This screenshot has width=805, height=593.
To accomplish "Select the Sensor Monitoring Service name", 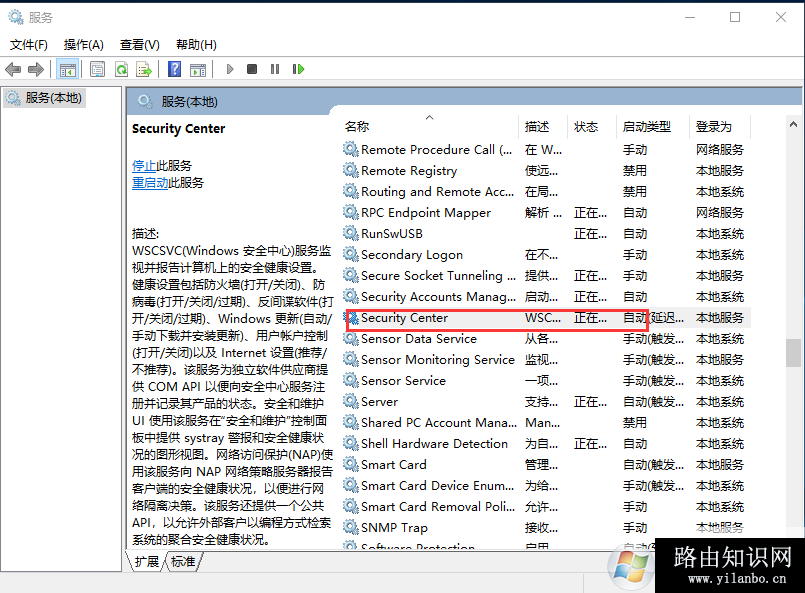I will 438,359.
